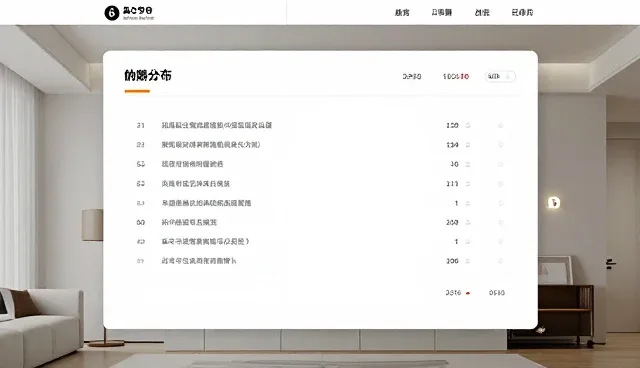Click the list row numbered 31
The image size is (640, 368).
pos(320,125)
